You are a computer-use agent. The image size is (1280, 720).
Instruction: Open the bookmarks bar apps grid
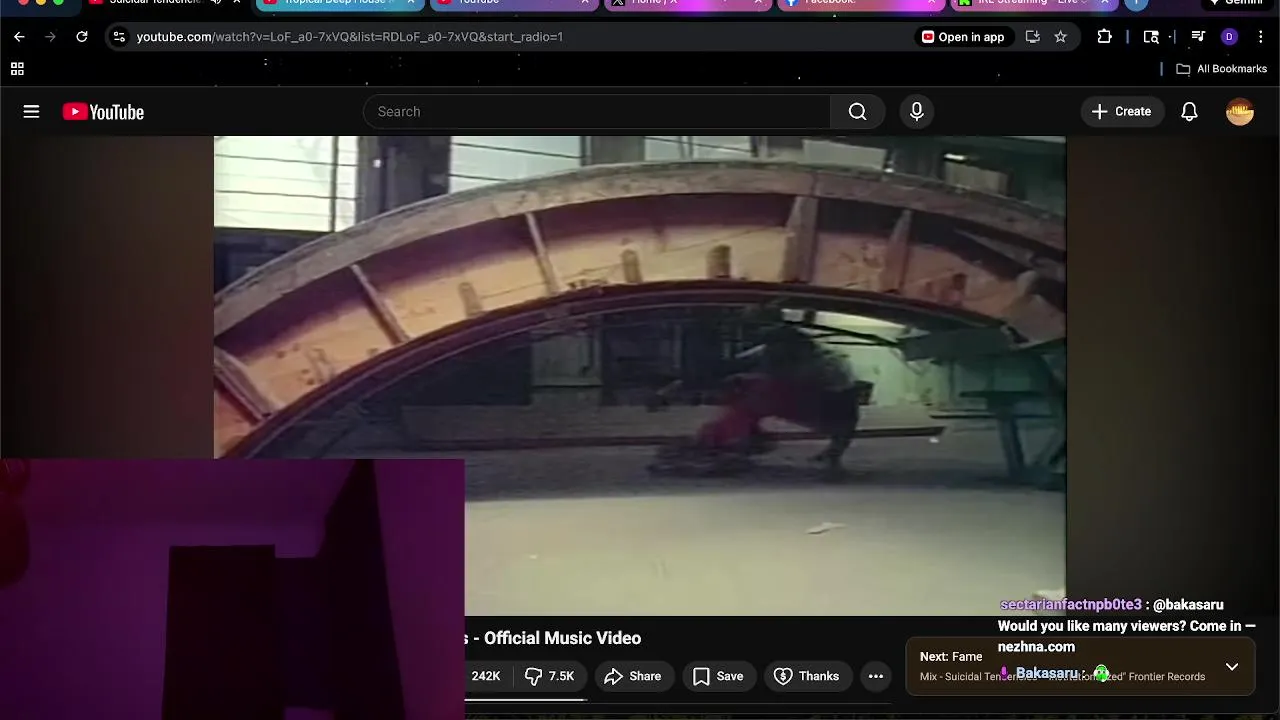pos(17,69)
